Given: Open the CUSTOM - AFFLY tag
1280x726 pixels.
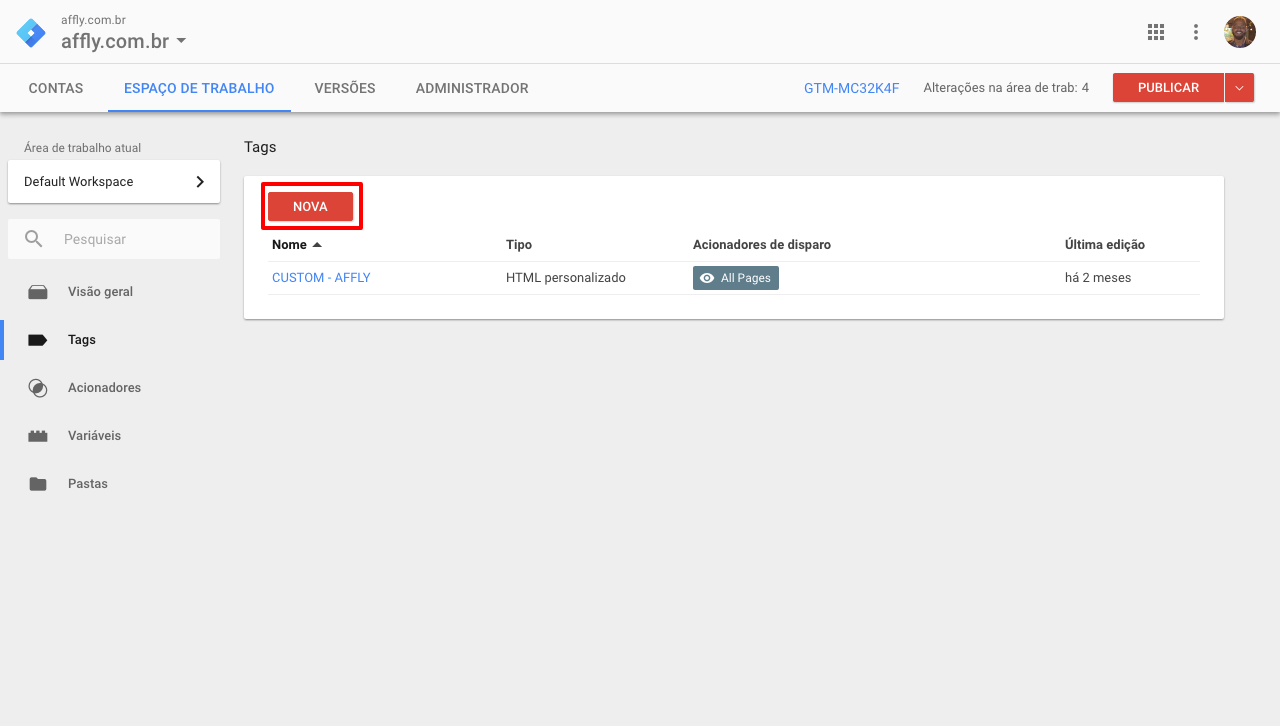Looking at the screenshot, I should (321, 278).
